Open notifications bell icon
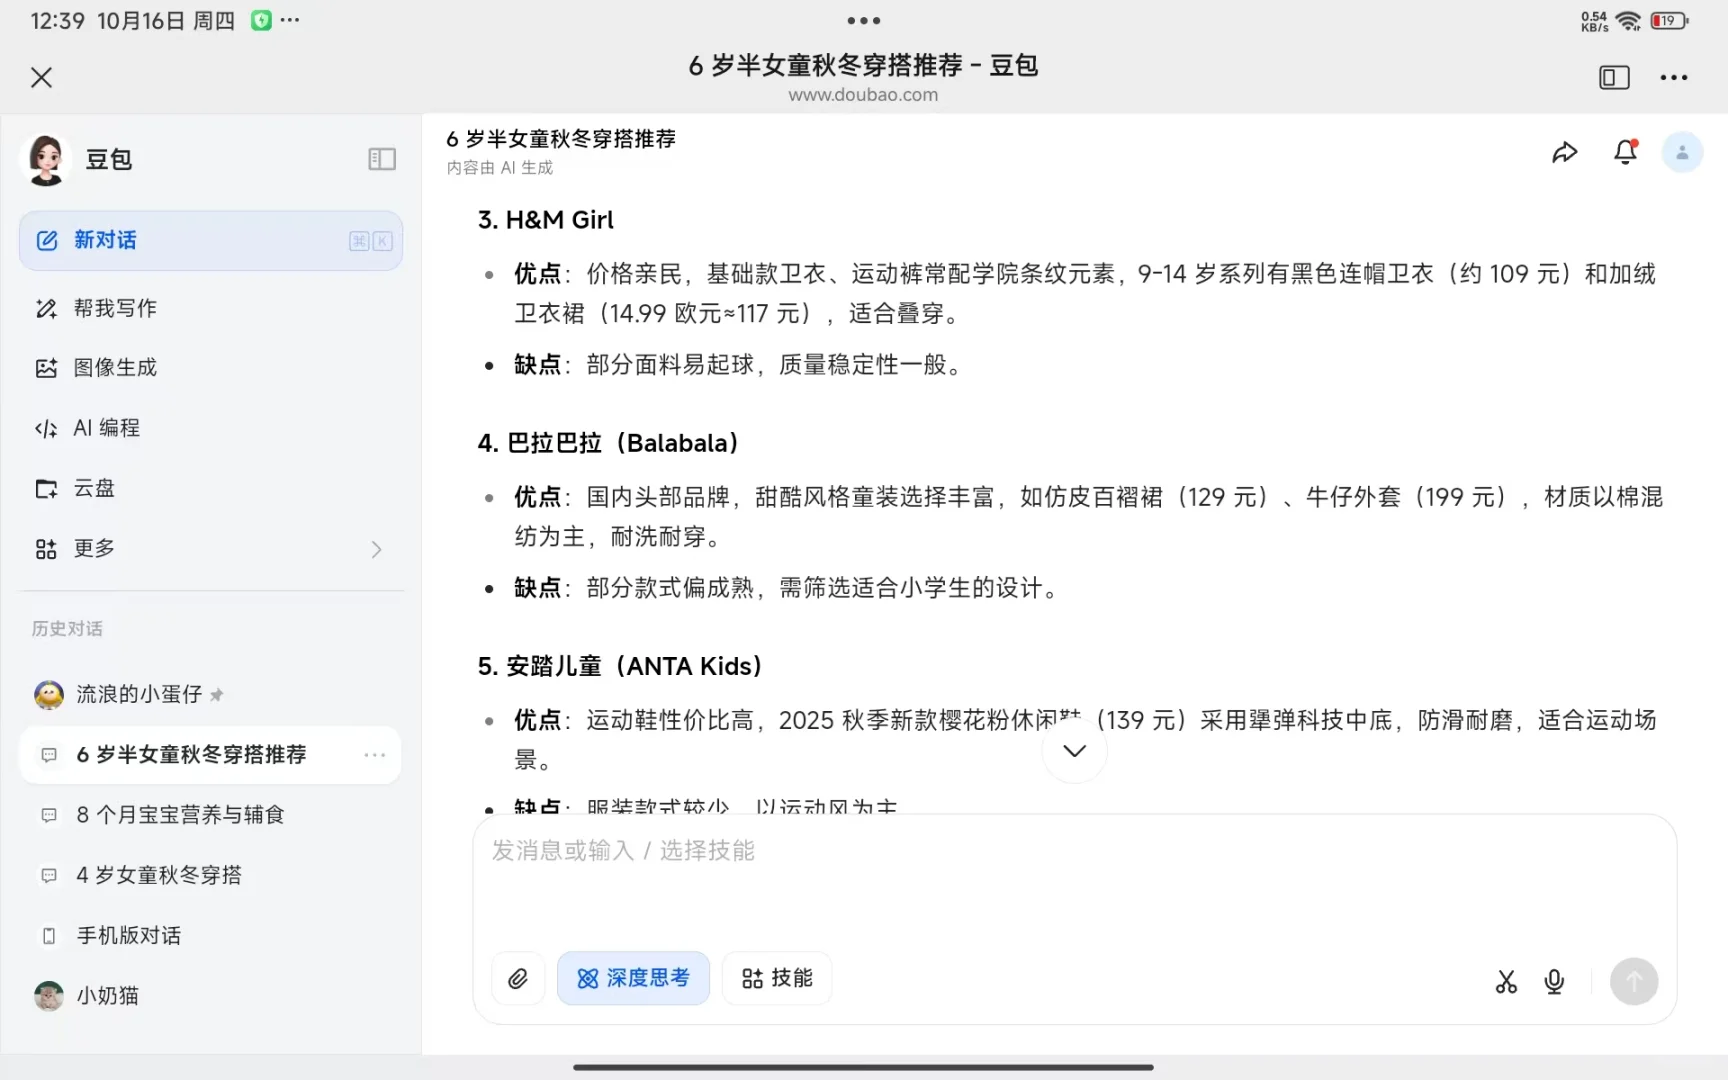The width and height of the screenshot is (1728, 1080). [x=1626, y=152]
